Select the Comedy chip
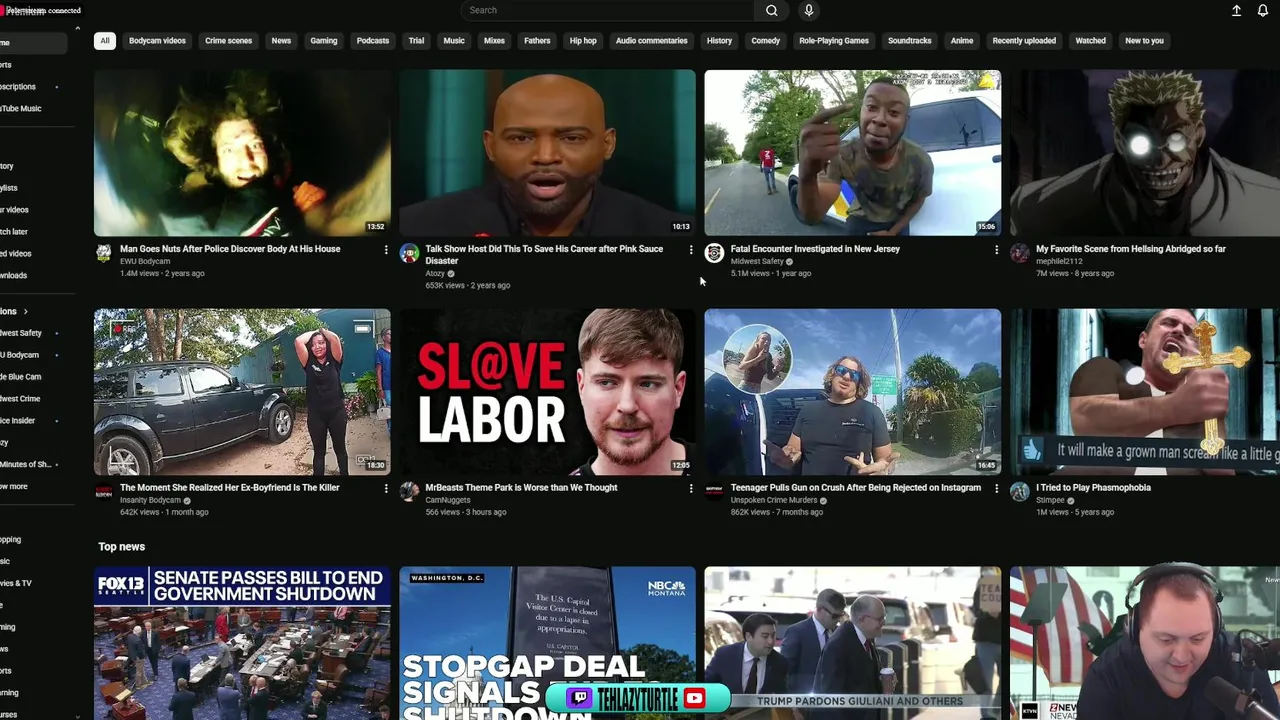Screen dimensions: 1280x720 (x=765, y=41)
